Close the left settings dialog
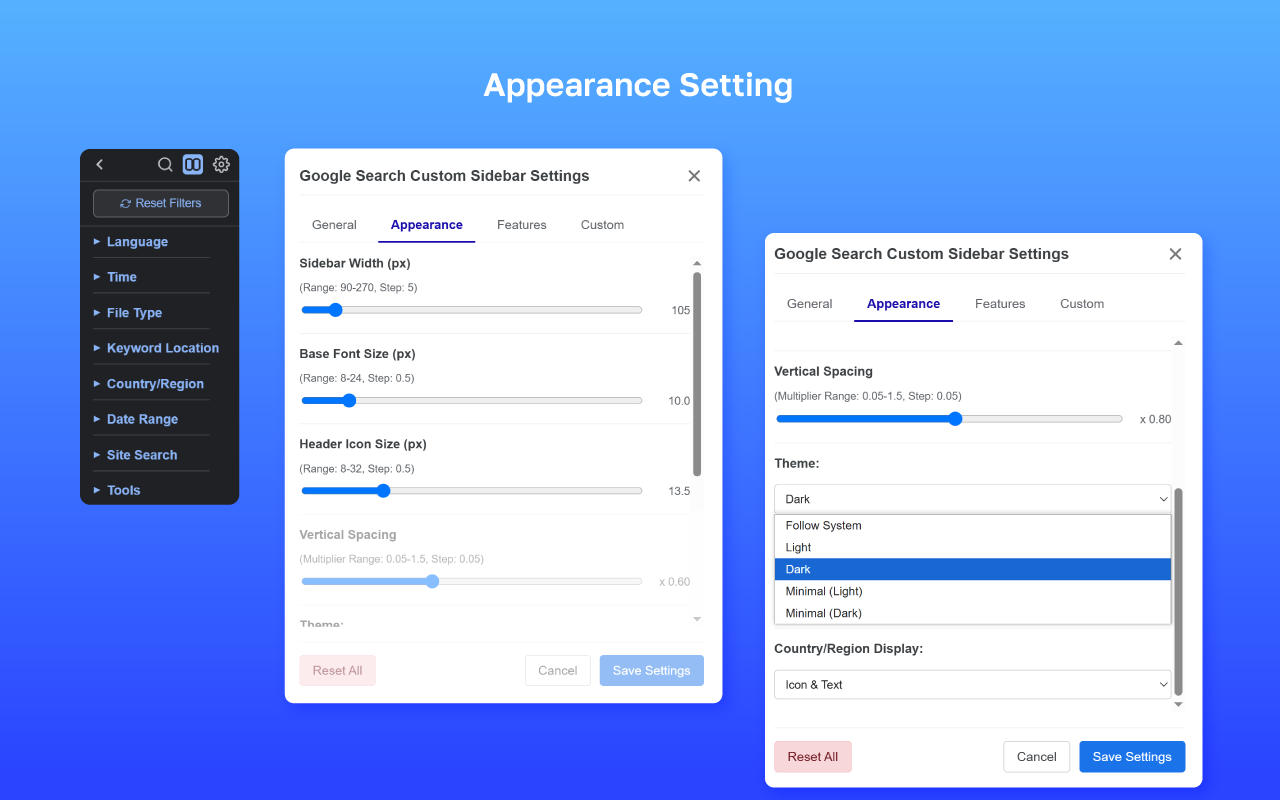This screenshot has height=800, width=1280. pyautogui.click(x=694, y=176)
